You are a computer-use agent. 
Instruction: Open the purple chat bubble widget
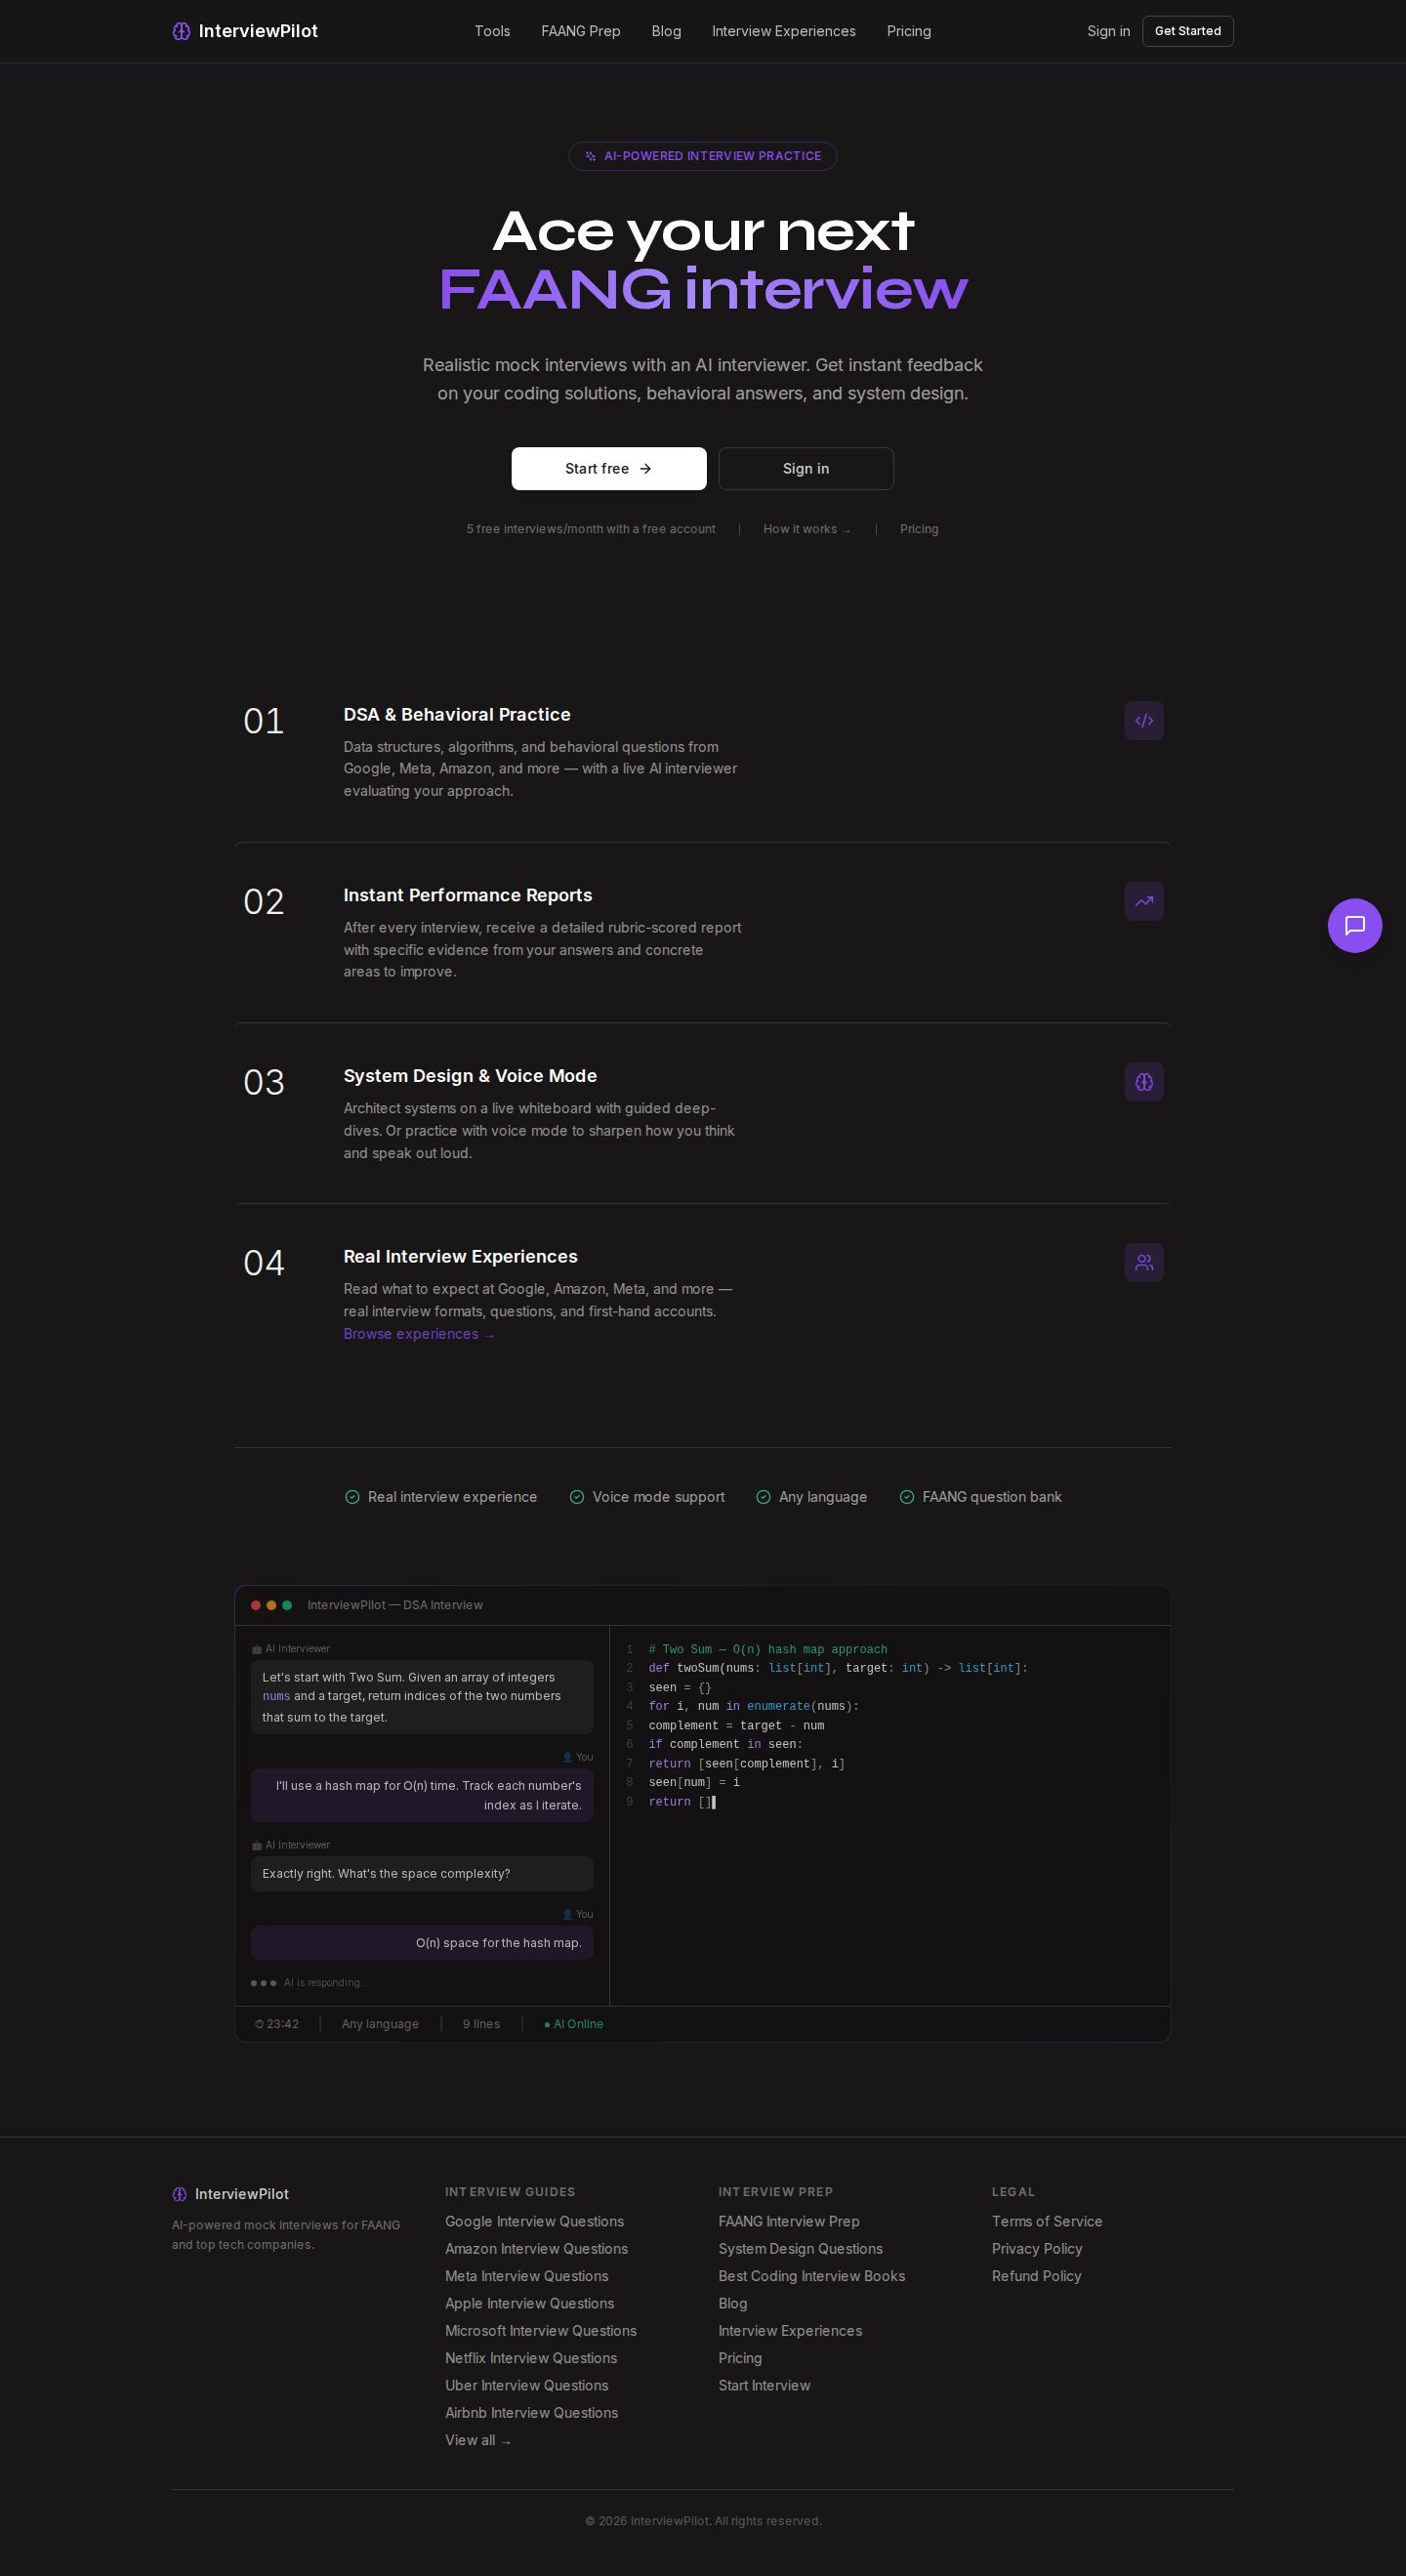[x=1354, y=925]
